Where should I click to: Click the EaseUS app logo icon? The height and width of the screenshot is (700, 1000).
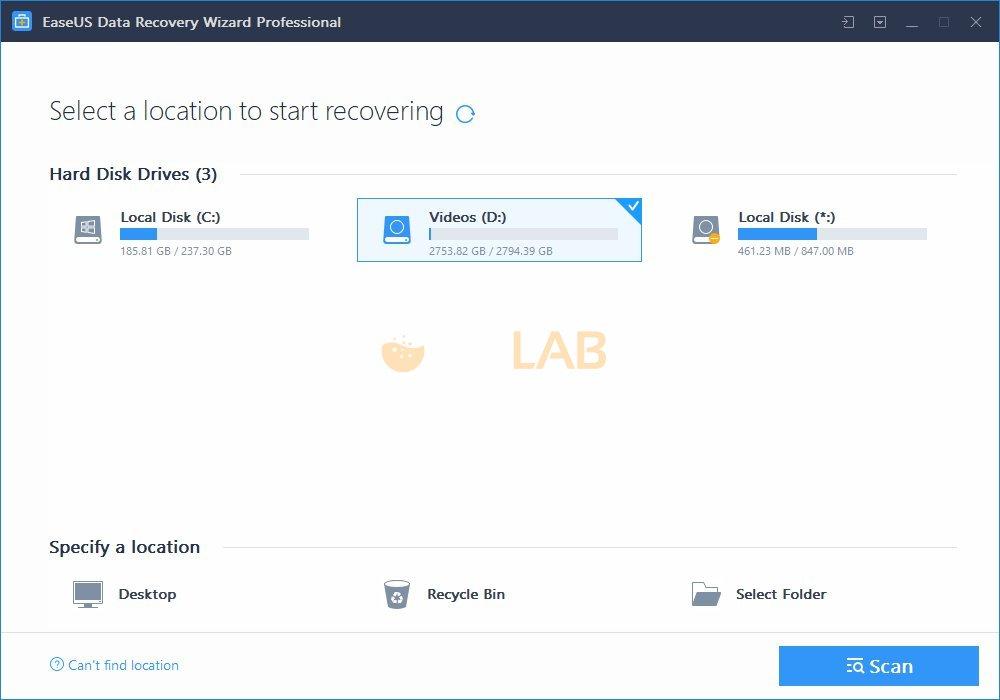tap(22, 21)
